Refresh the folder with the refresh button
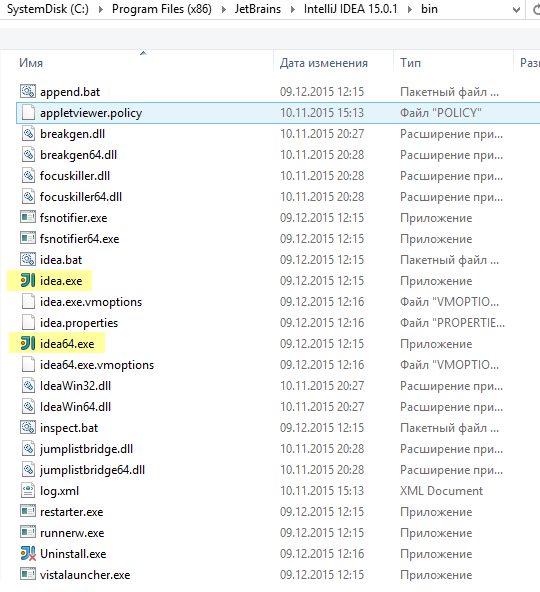 (535, 9)
